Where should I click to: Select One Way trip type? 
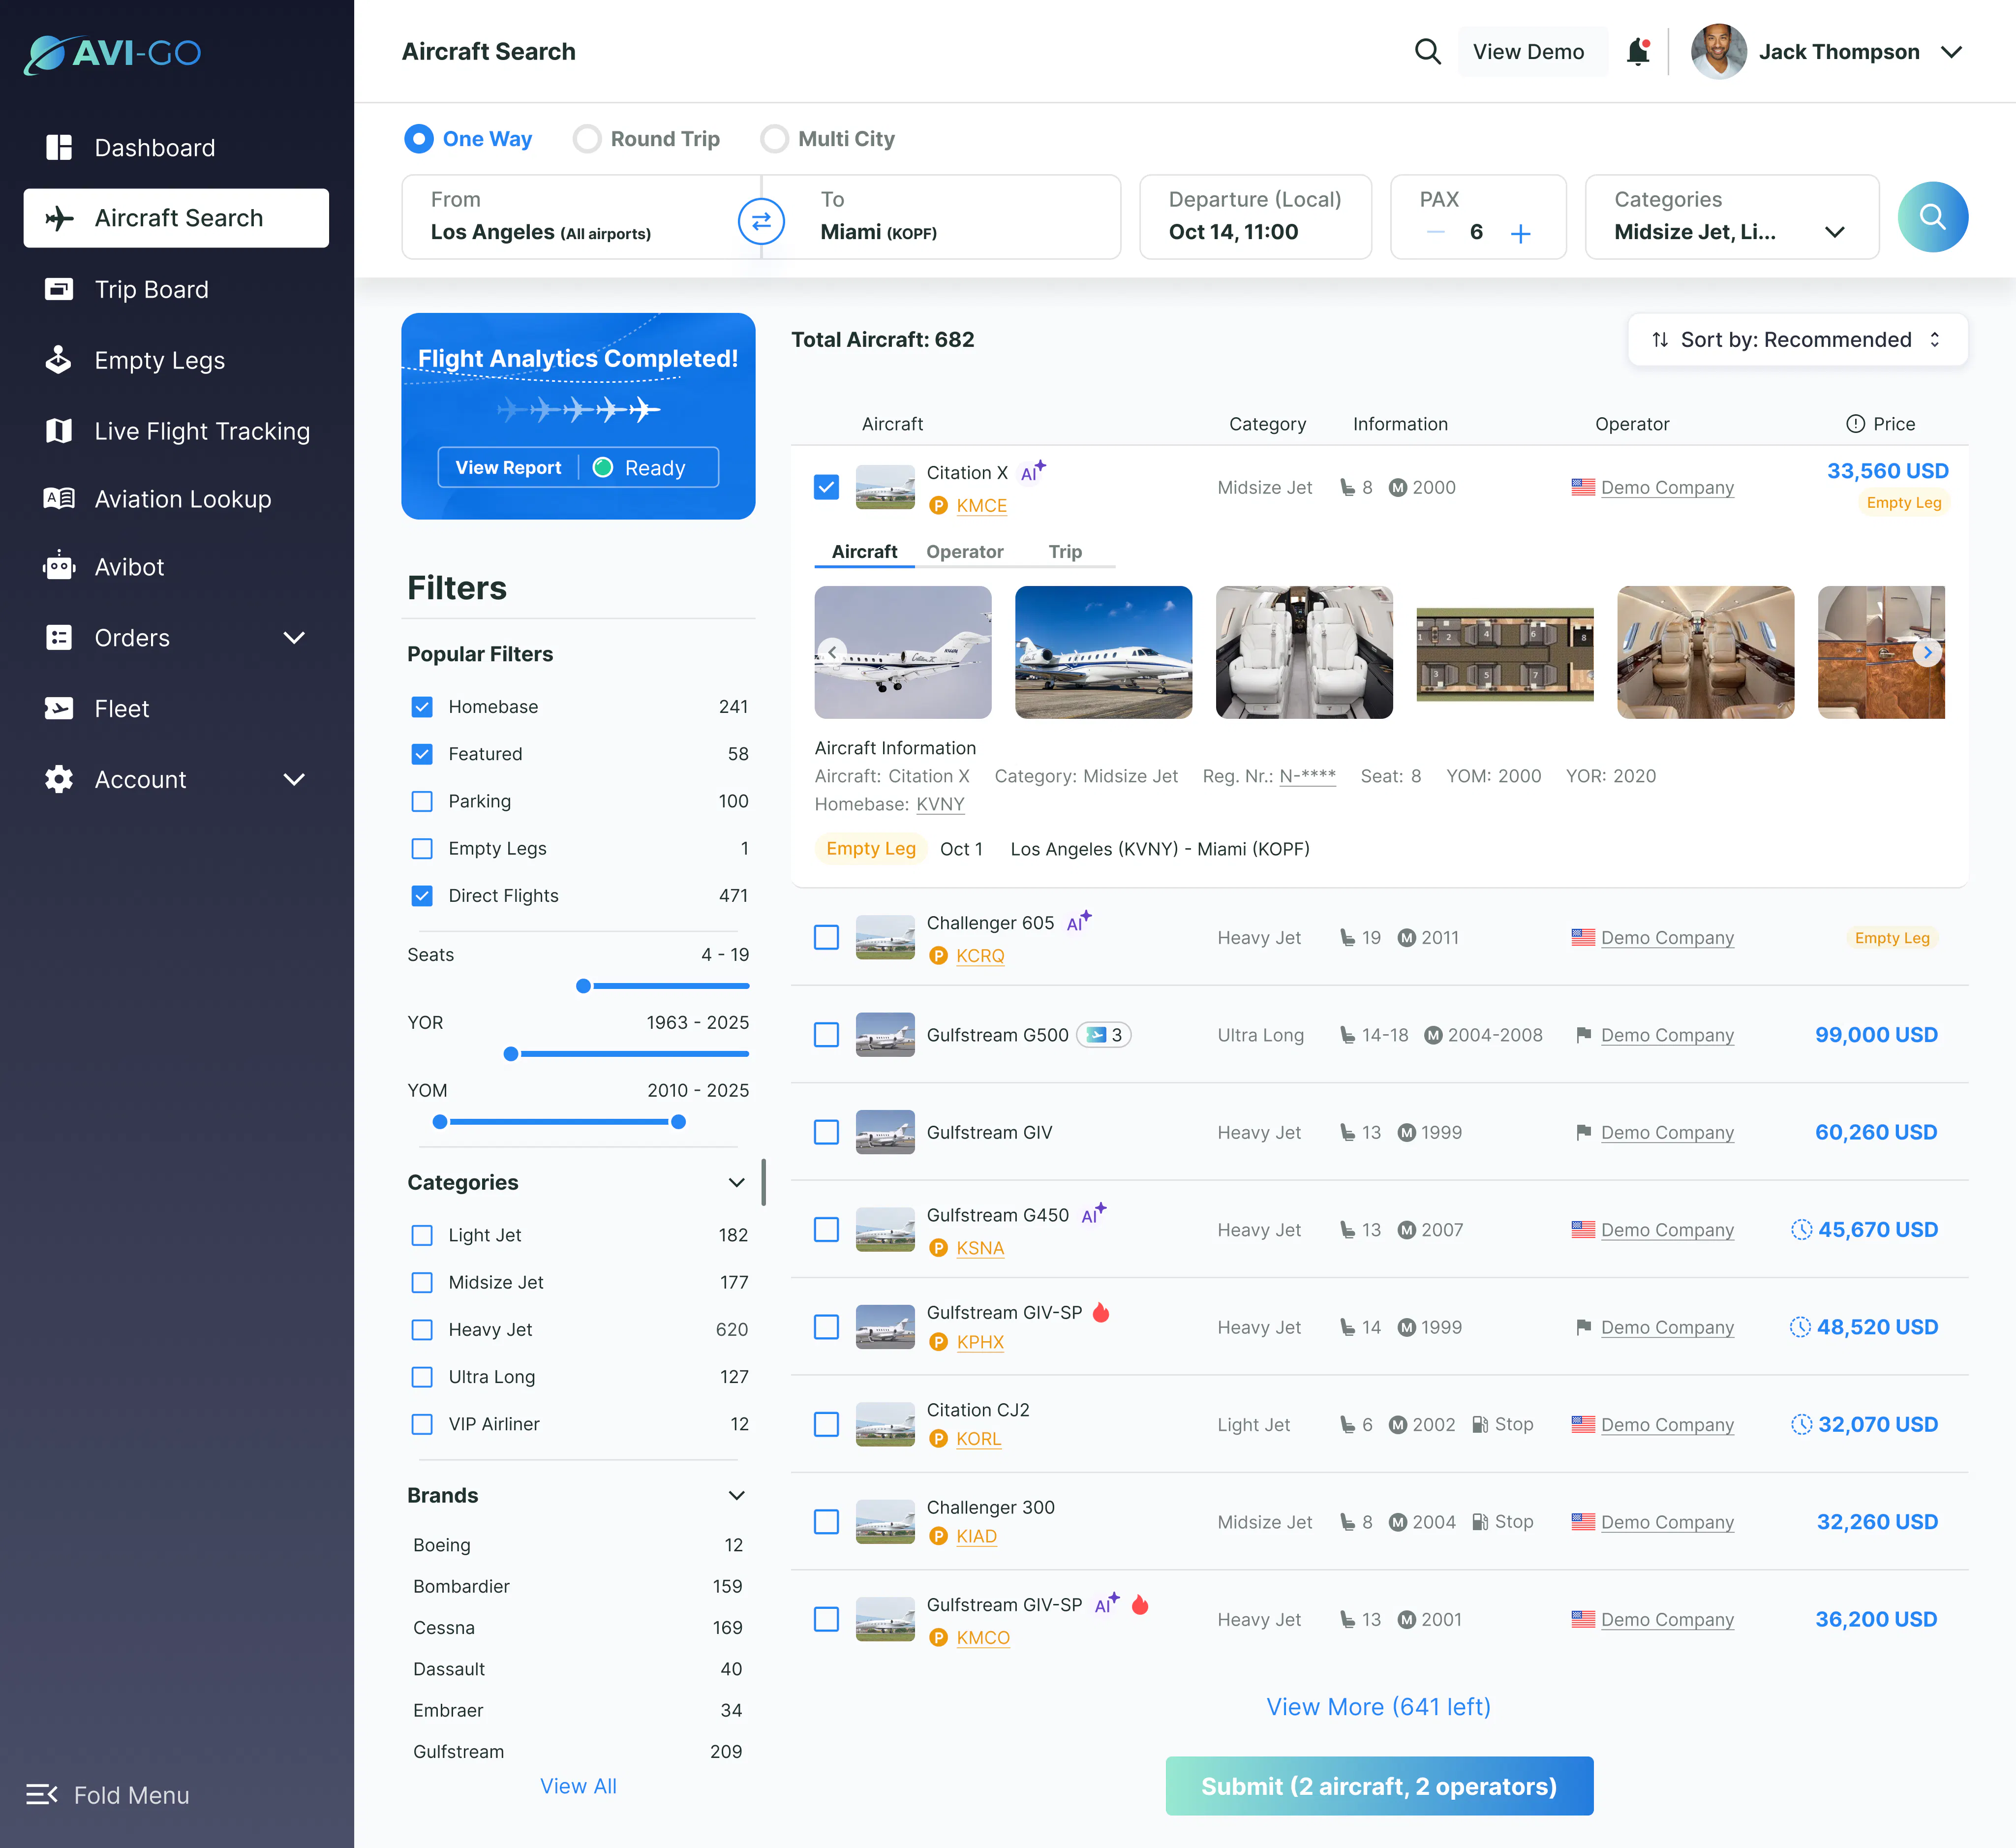[x=468, y=139]
